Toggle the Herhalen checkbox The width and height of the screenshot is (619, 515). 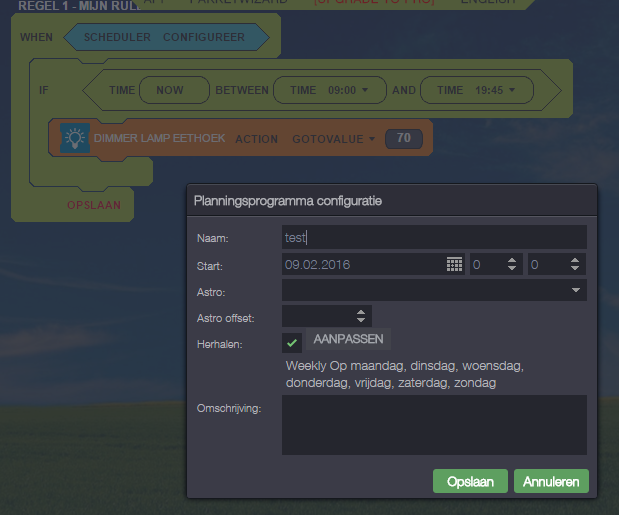292,342
